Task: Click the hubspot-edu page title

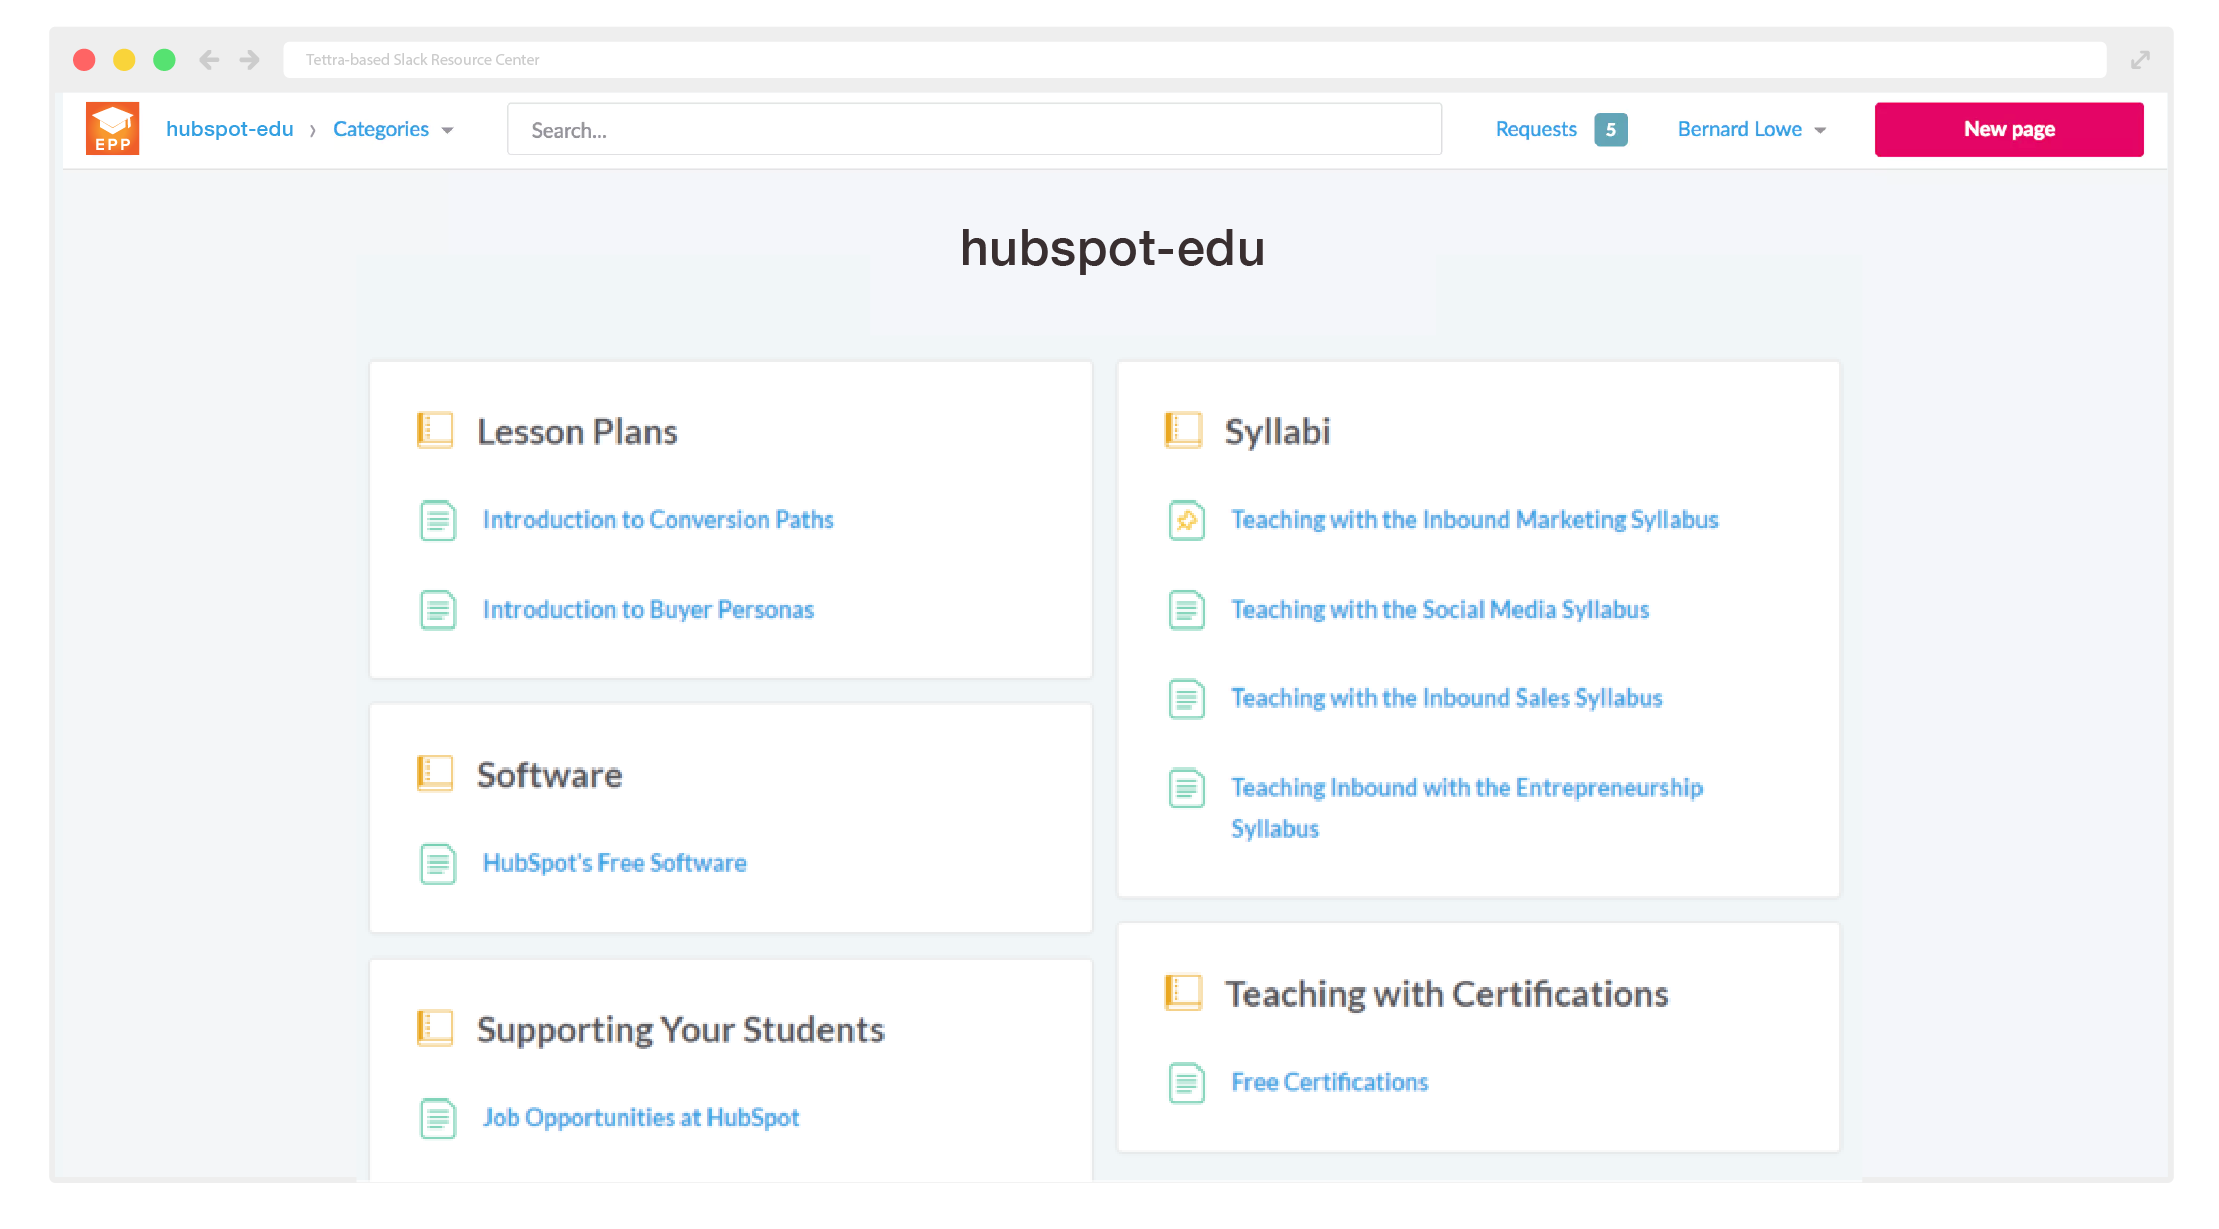Action: point(1112,248)
